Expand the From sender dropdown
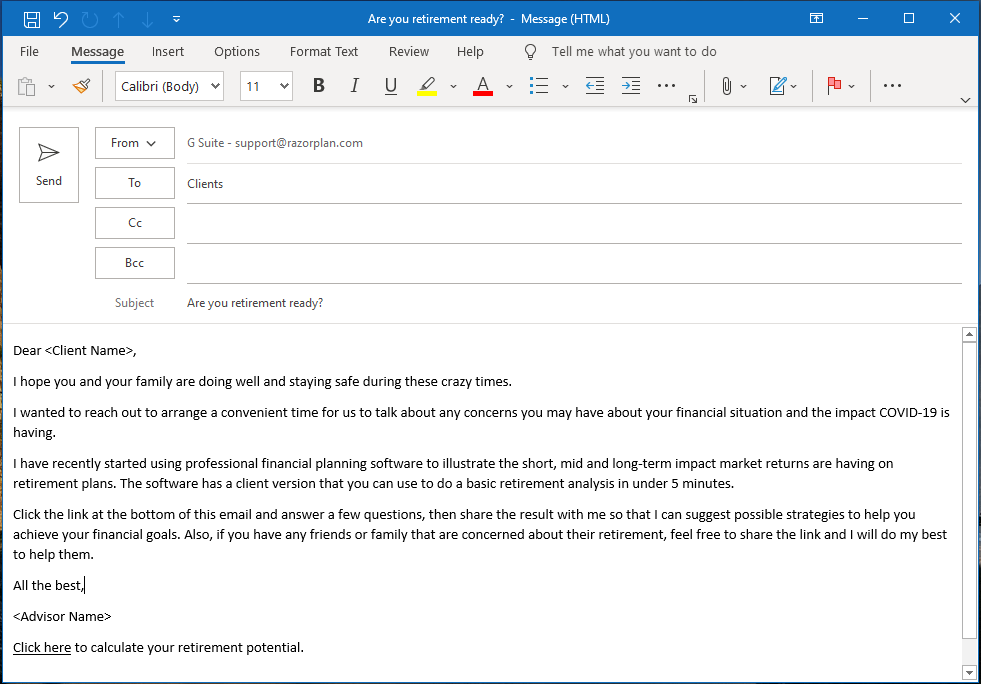 (135, 143)
